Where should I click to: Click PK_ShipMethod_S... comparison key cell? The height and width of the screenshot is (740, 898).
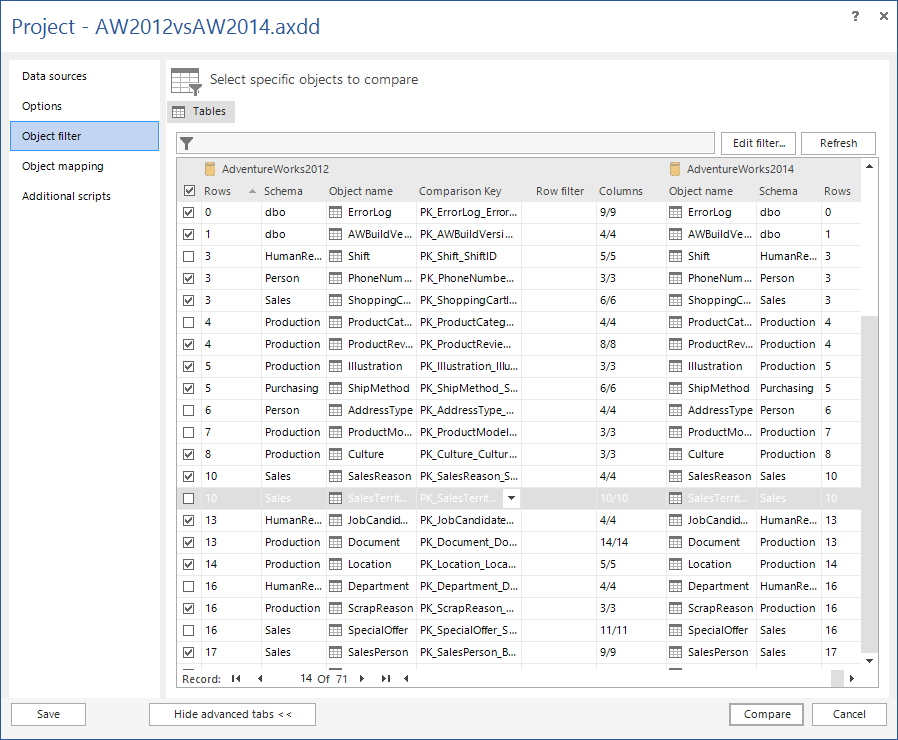[x=468, y=388]
